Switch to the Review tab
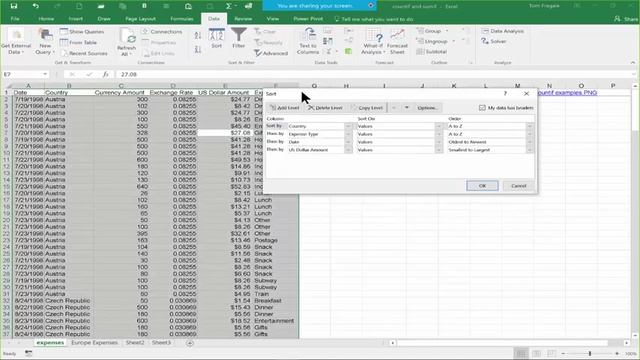The image size is (640, 360). tap(243, 19)
